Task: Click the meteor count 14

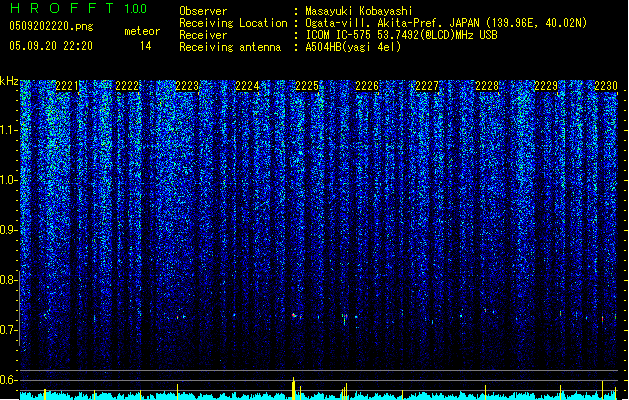Action: (x=146, y=46)
